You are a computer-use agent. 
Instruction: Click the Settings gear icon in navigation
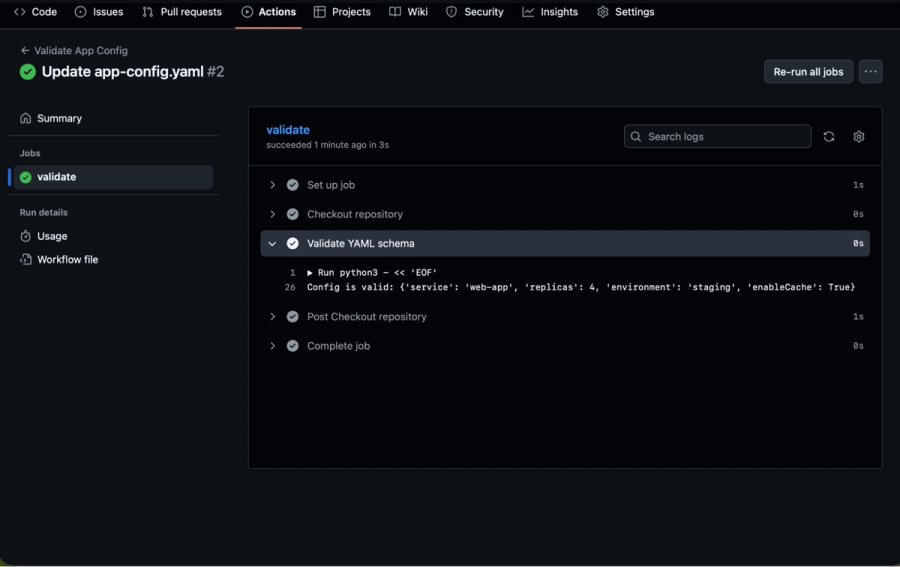tap(603, 11)
